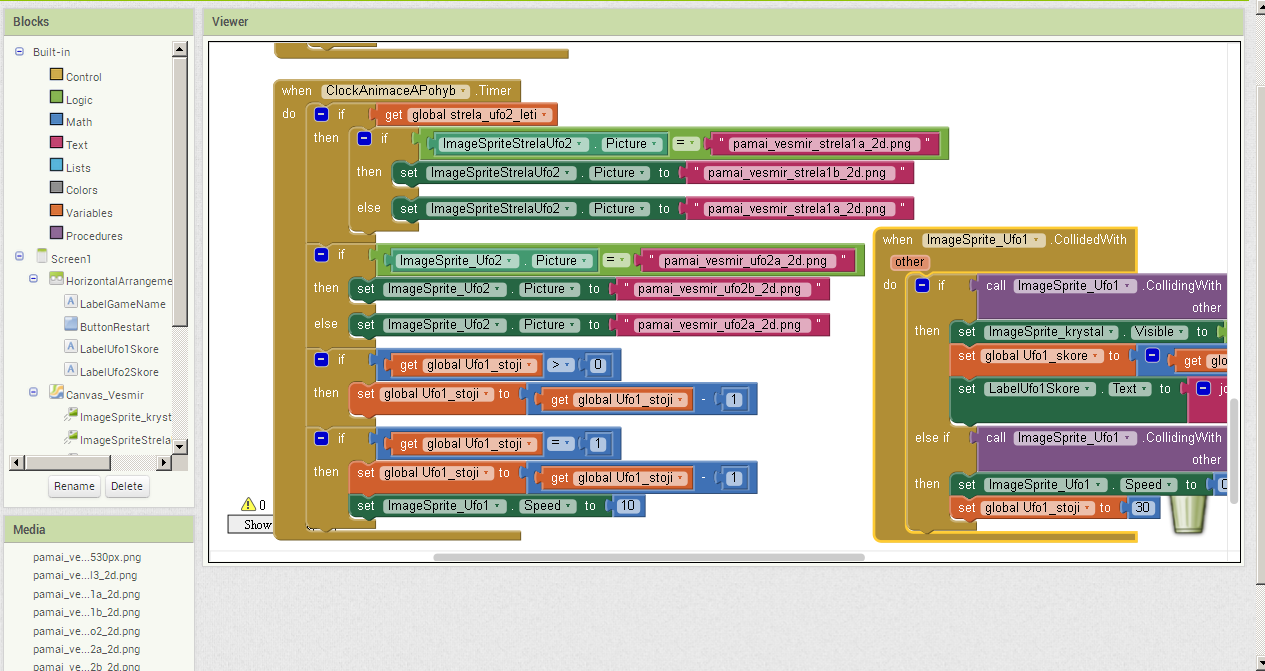Collapse the HorizontalArrangement tree node
Screen dimensions: 1265x671
[33, 281]
